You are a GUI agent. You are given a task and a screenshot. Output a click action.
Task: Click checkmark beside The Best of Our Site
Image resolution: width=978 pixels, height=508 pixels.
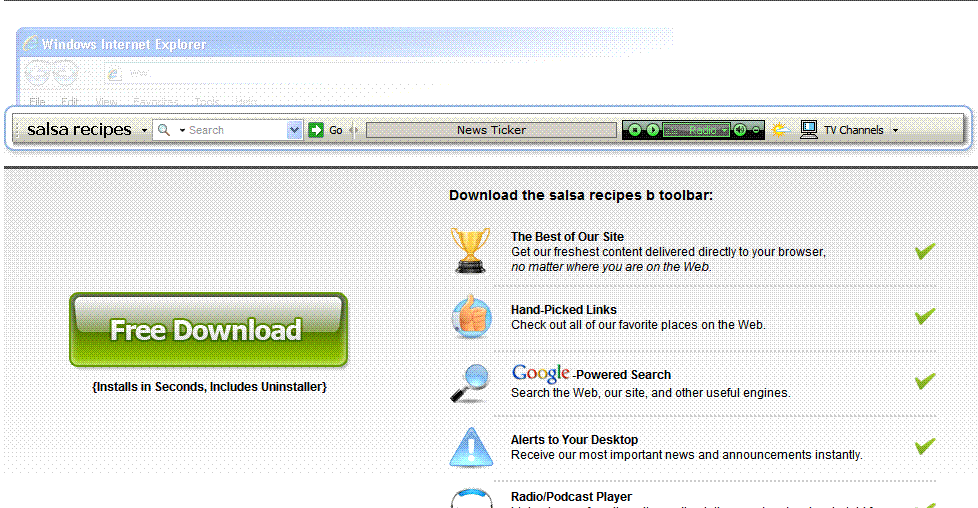coord(925,251)
